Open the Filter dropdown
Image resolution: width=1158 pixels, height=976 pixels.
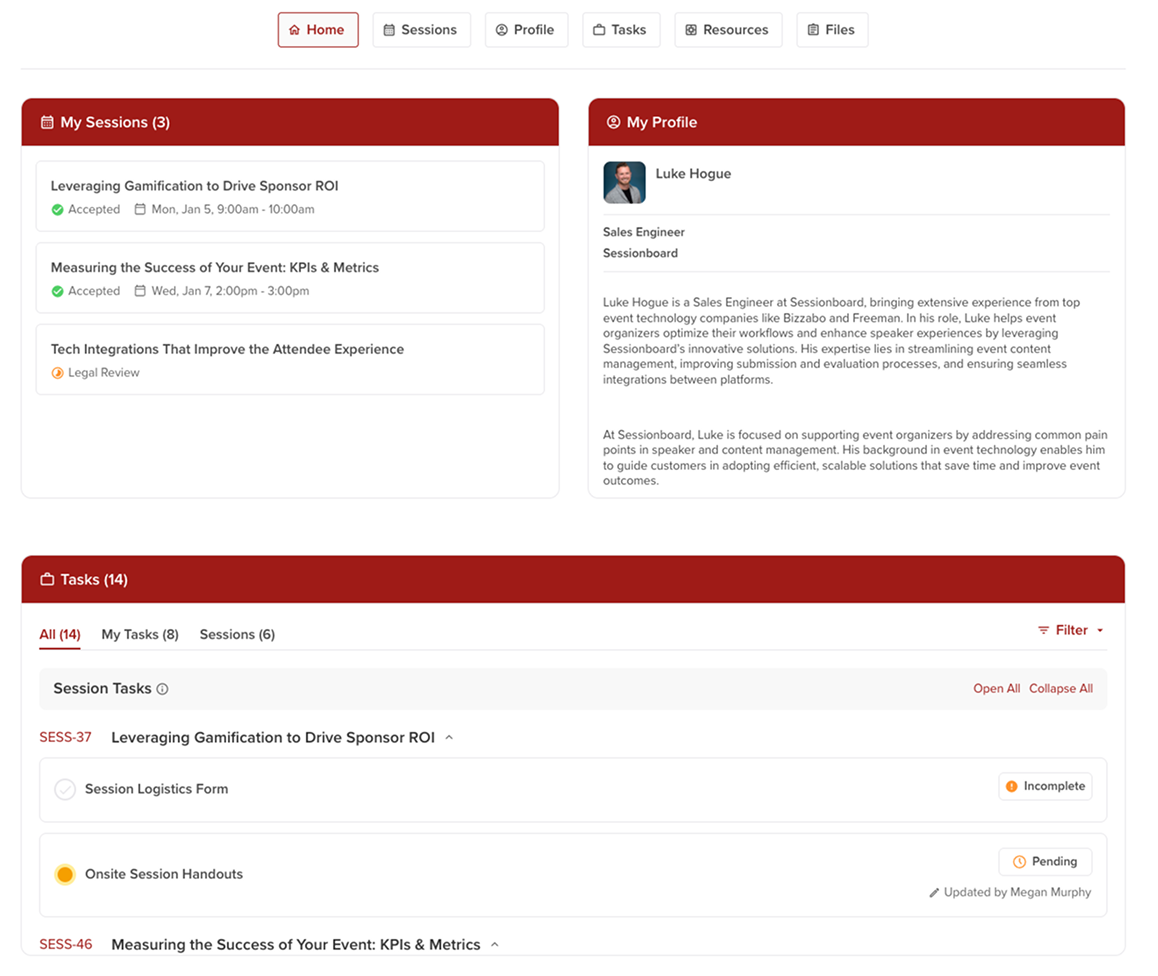(x=1069, y=630)
